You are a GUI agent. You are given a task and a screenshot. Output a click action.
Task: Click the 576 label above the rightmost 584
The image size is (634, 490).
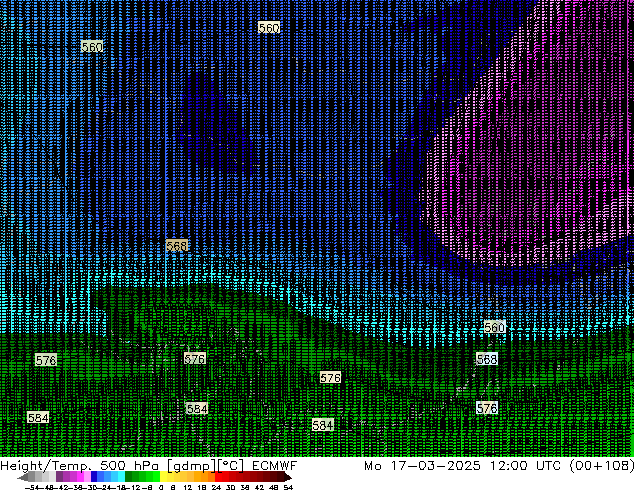(330, 378)
